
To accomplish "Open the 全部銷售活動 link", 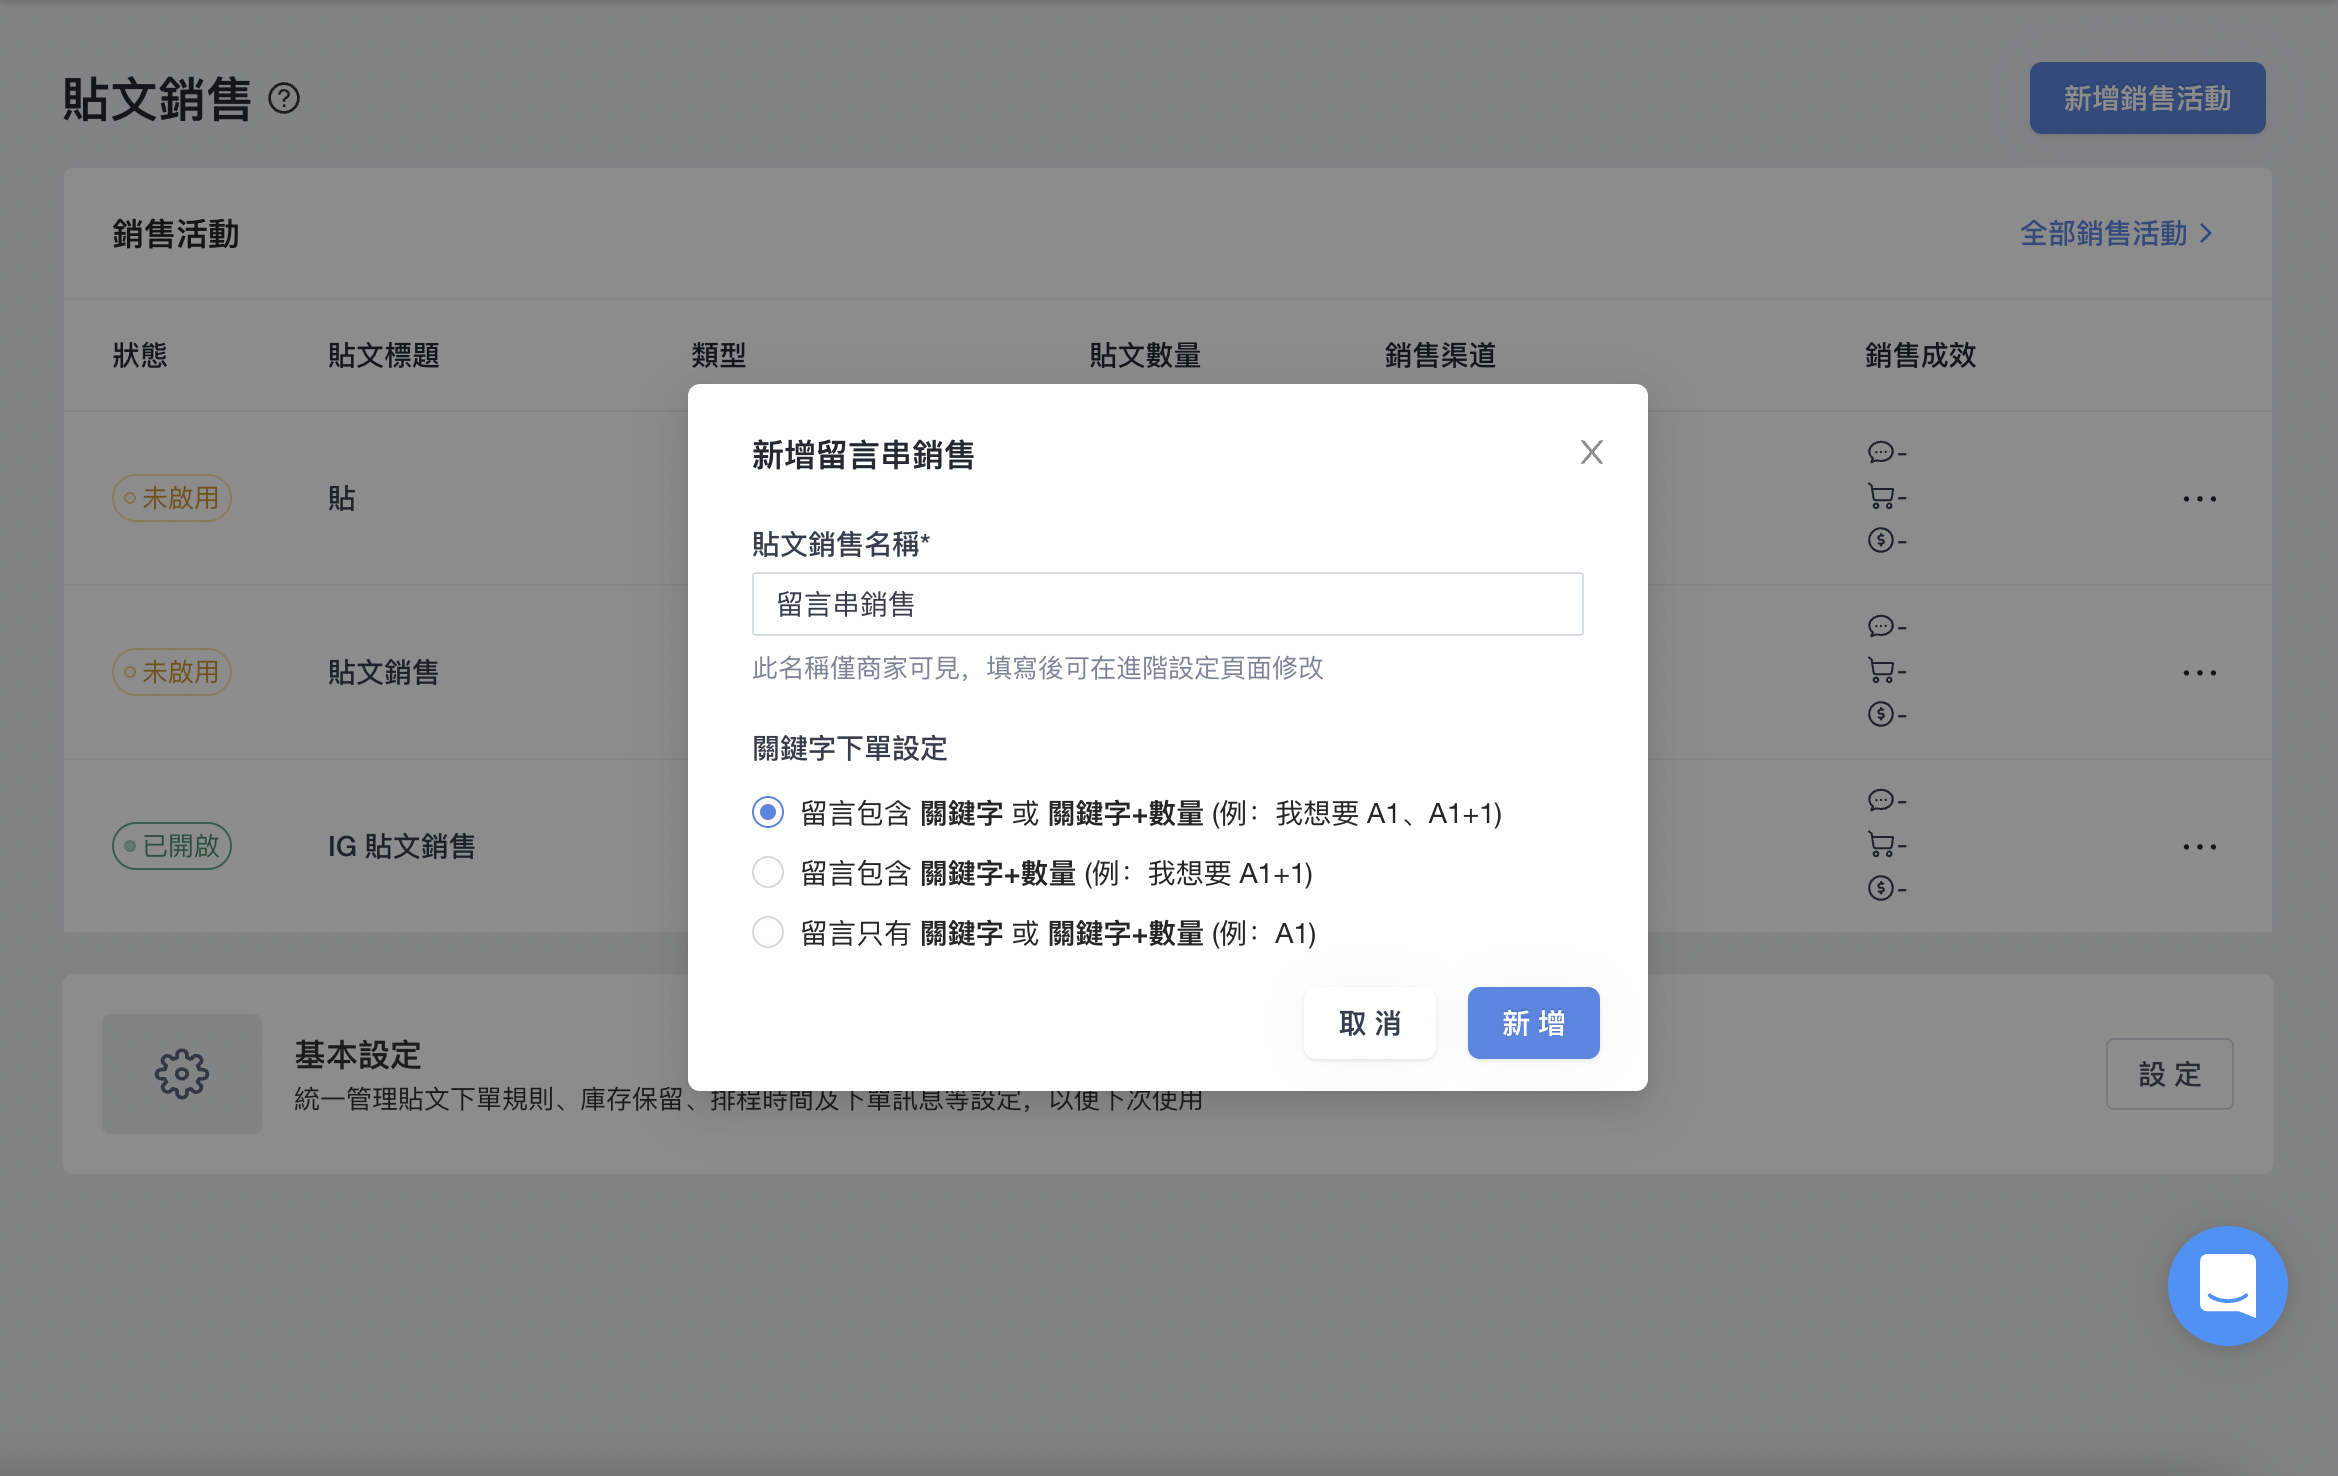I will pos(2116,233).
